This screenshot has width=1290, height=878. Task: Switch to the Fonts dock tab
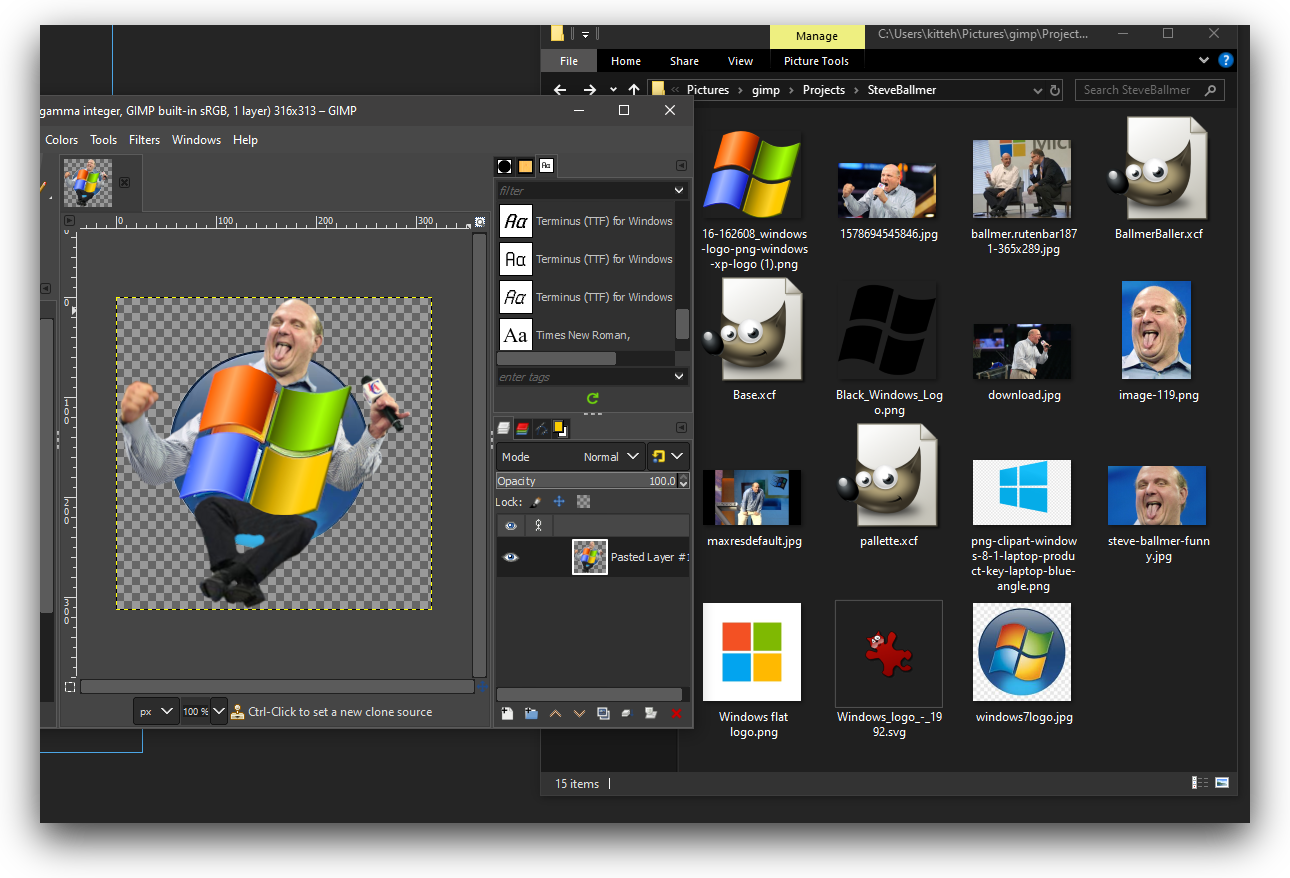click(x=546, y=166)
